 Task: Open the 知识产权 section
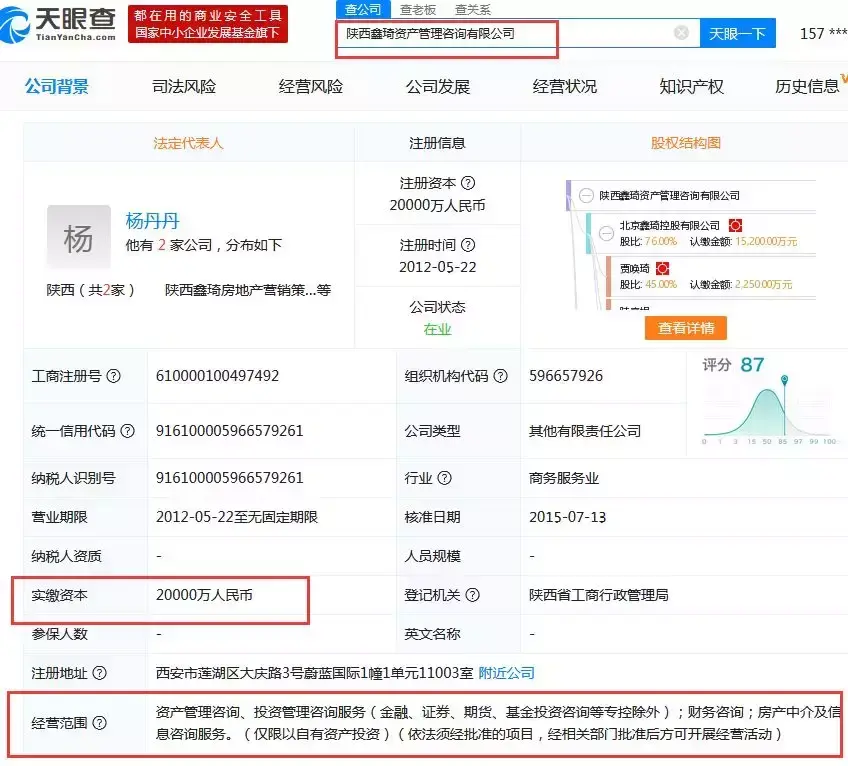(692, 87)
